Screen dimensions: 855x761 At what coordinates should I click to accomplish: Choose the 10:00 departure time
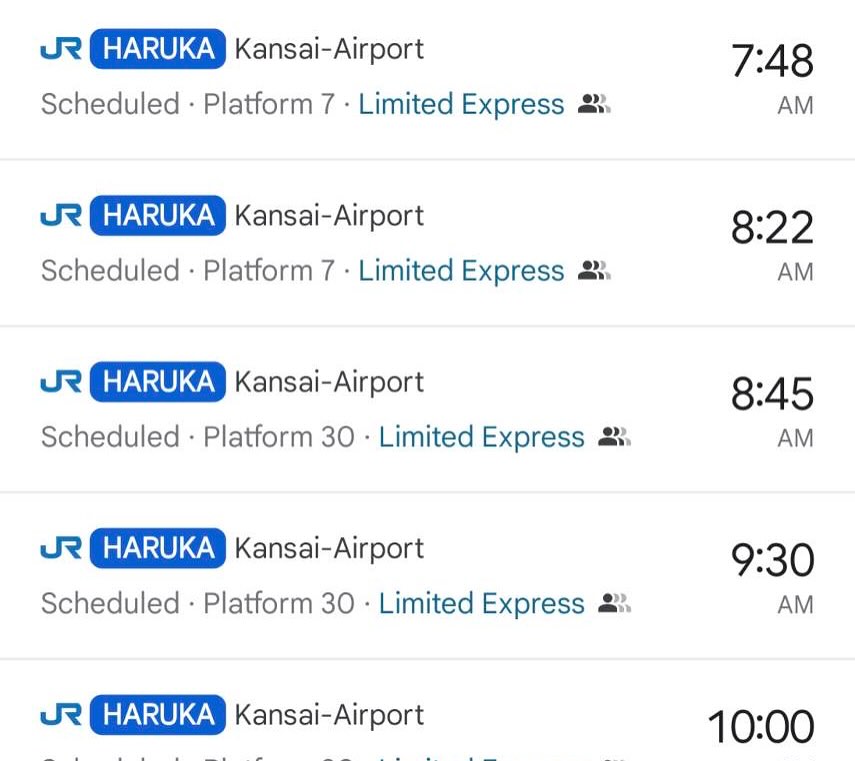coord(761,727)
